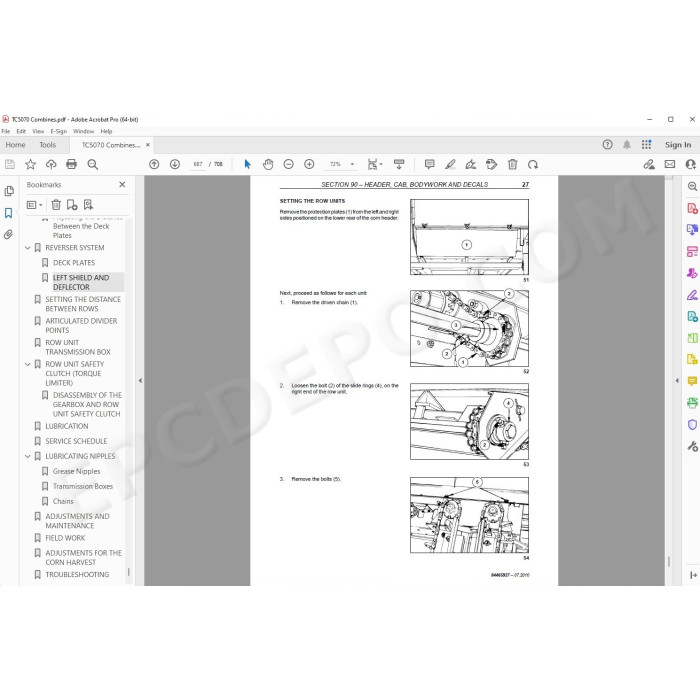Open the Window menu
Viewport: 700px width, 700px height.
[83, 131]
